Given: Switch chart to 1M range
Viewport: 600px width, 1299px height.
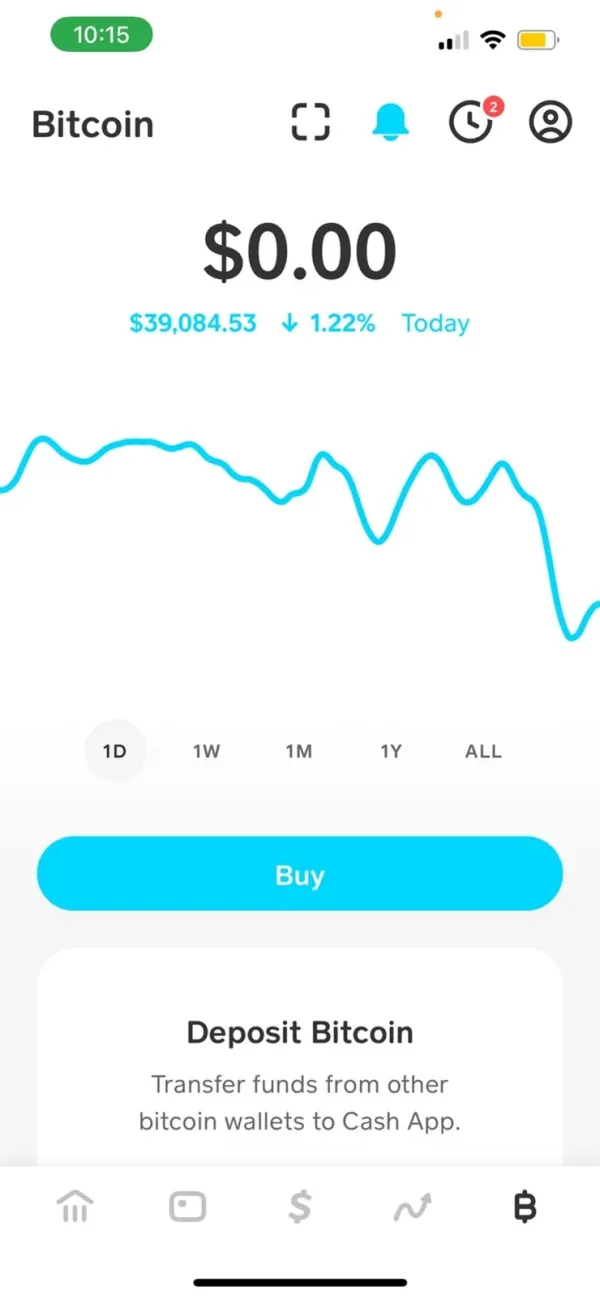Looking at the screenshot, I should click(x=299, y=751).
